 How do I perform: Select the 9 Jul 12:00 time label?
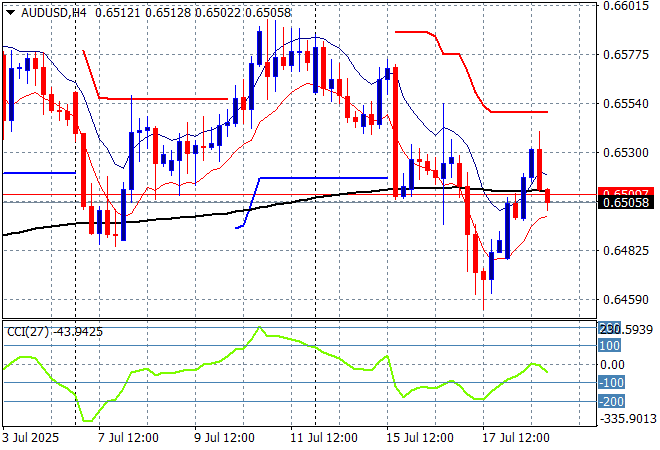[224, 438]
